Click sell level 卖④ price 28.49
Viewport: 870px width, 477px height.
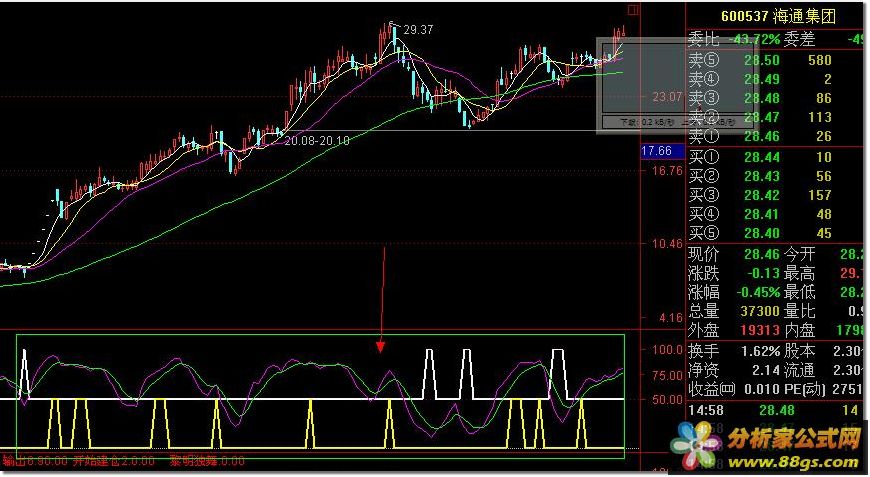tap(762, 79)
